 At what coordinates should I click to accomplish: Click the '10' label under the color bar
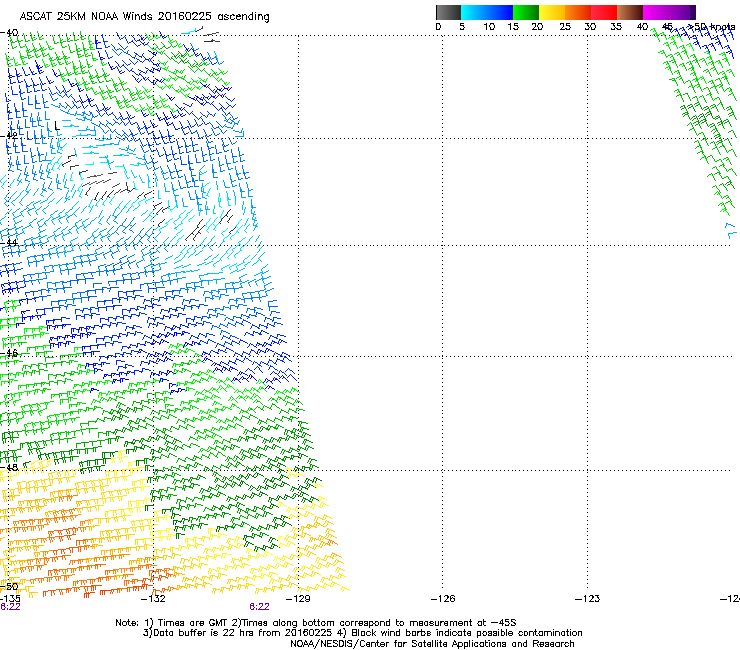pyautogui.click(x=489, y=27)
